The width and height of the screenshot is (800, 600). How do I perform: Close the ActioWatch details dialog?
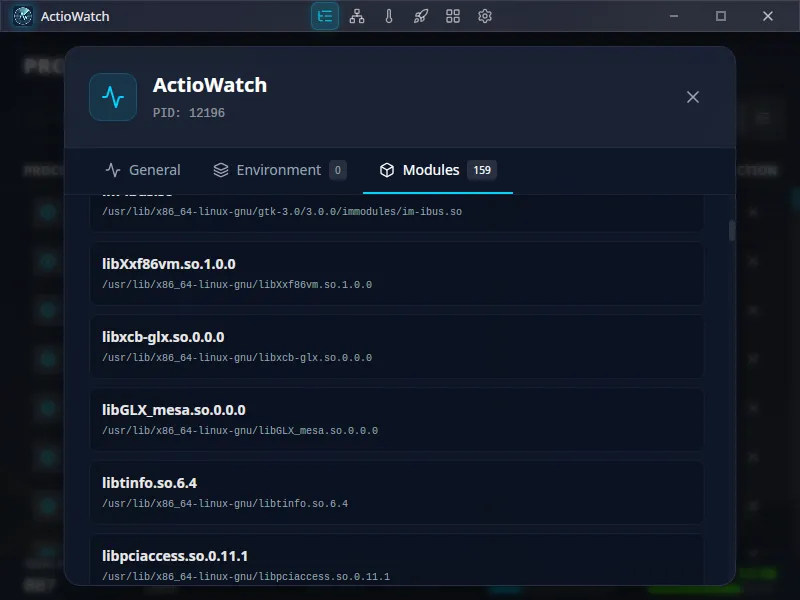(x=693, y=97)
